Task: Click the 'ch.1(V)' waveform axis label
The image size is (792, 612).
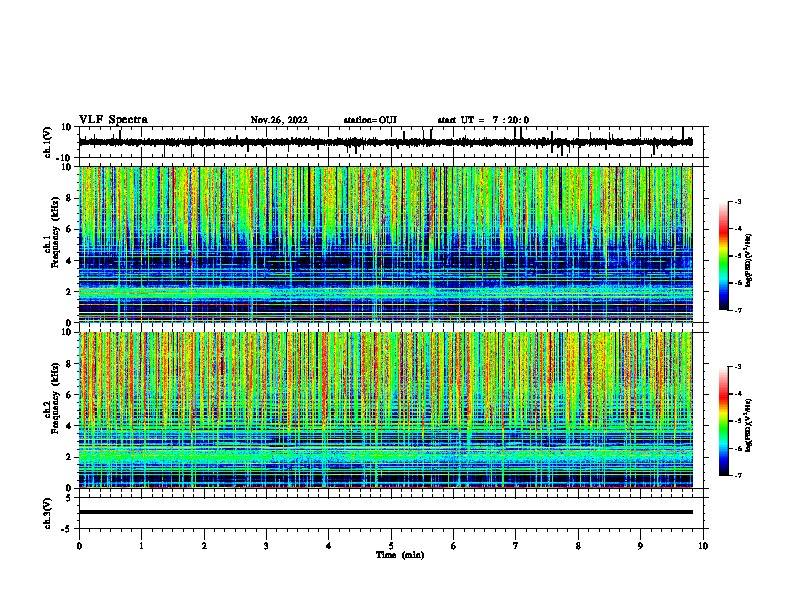Action: point(48,142)
